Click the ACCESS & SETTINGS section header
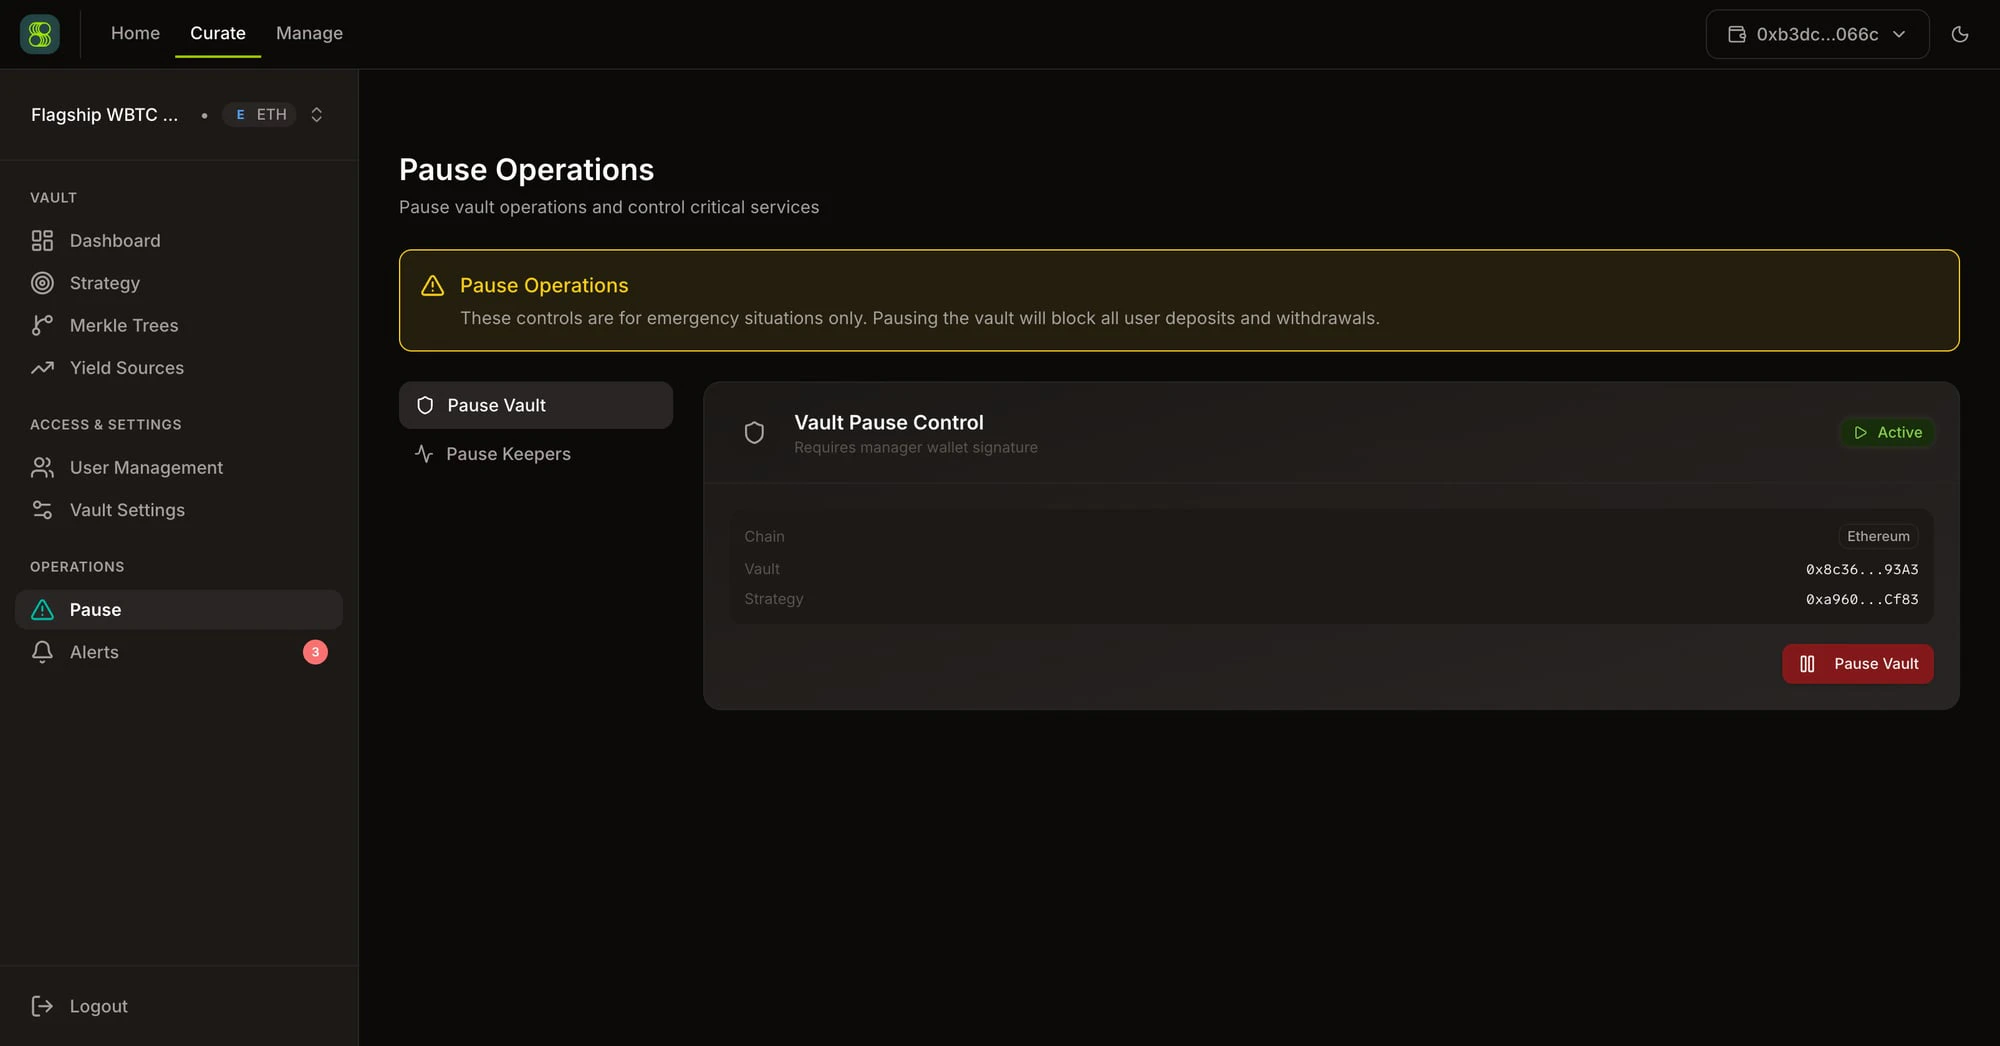The width and height of the screenshot is (2000, 1046). point(106,424)
